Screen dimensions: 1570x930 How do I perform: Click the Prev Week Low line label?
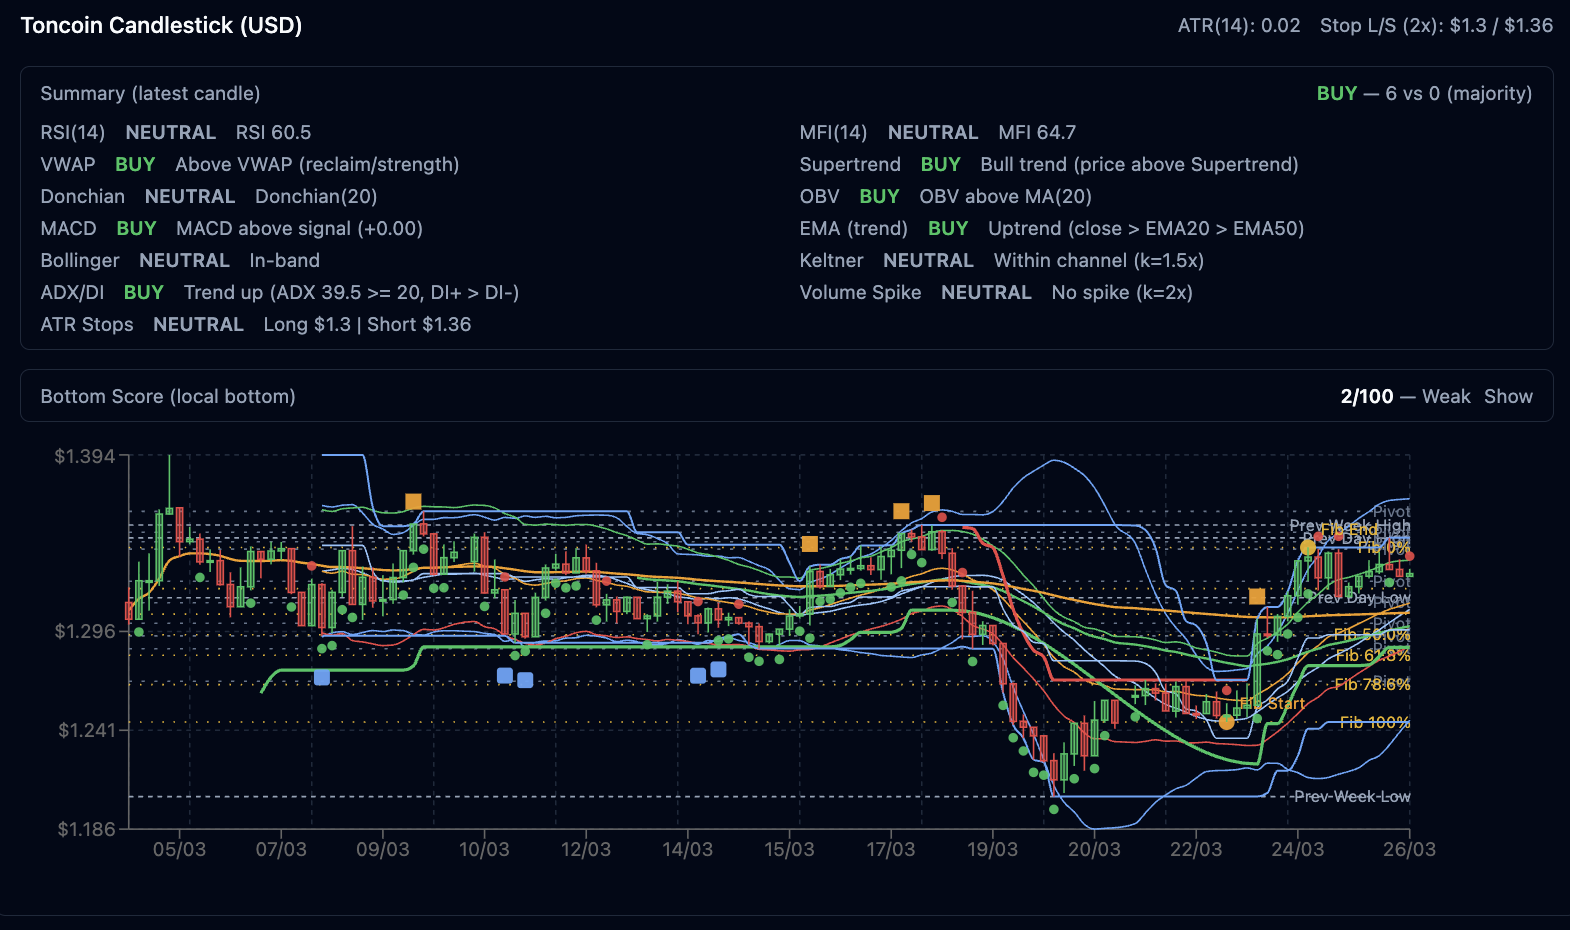click(1351, 797)
